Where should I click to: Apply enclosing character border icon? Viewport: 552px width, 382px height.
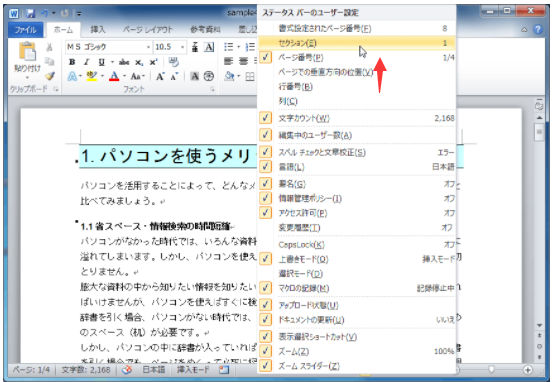[209, 47]
